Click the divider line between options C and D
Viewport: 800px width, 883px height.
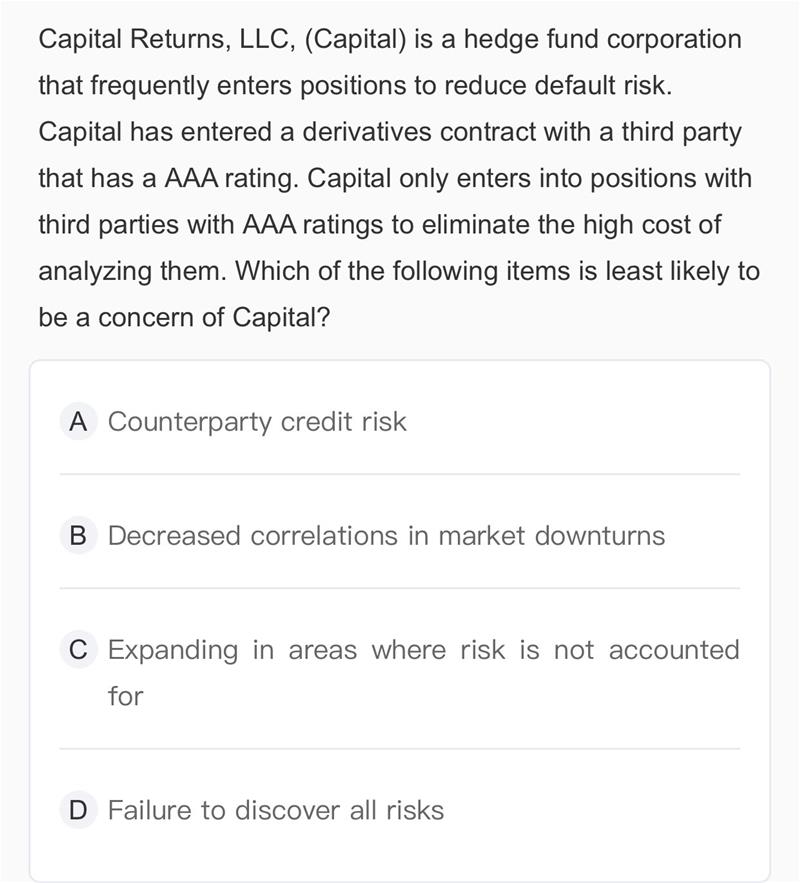(x=400, y=748)
